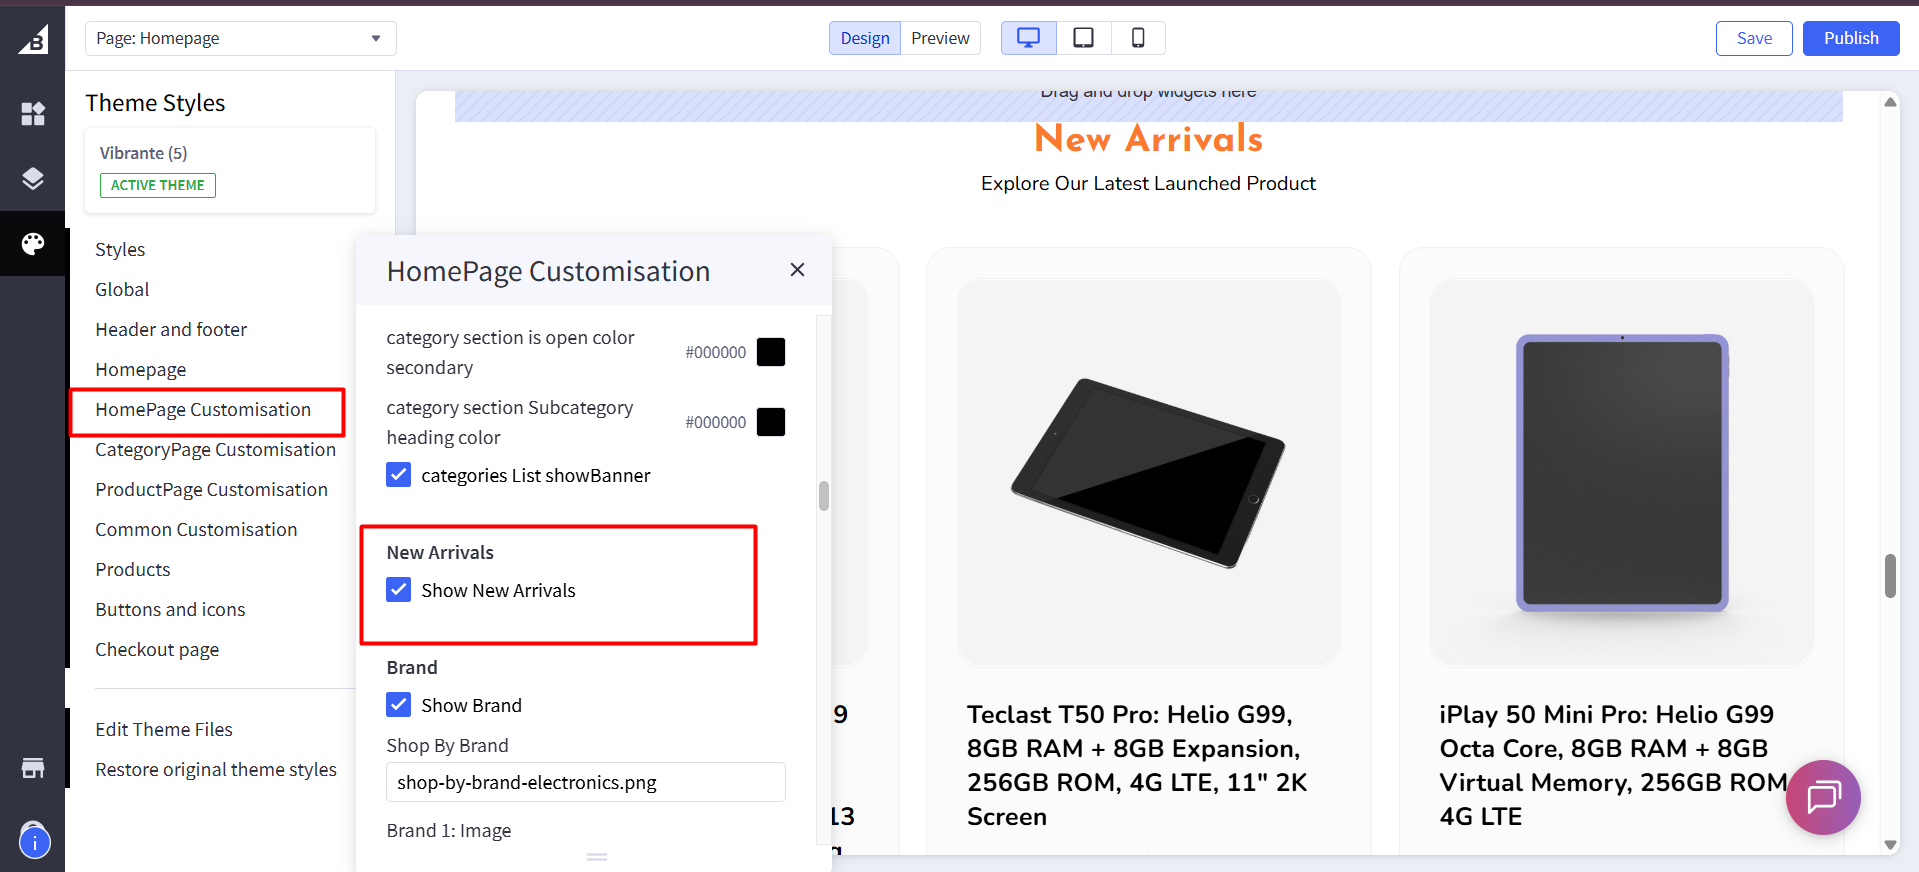Switch to Design mode tab

pos(865,38)
